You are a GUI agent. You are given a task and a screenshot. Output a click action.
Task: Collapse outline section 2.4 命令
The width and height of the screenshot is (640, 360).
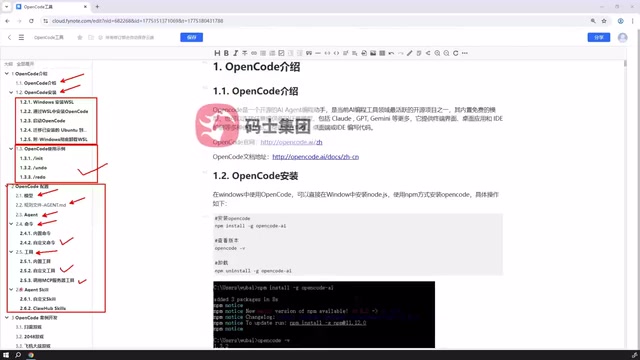pyautogui.click(x=11, y=224)
